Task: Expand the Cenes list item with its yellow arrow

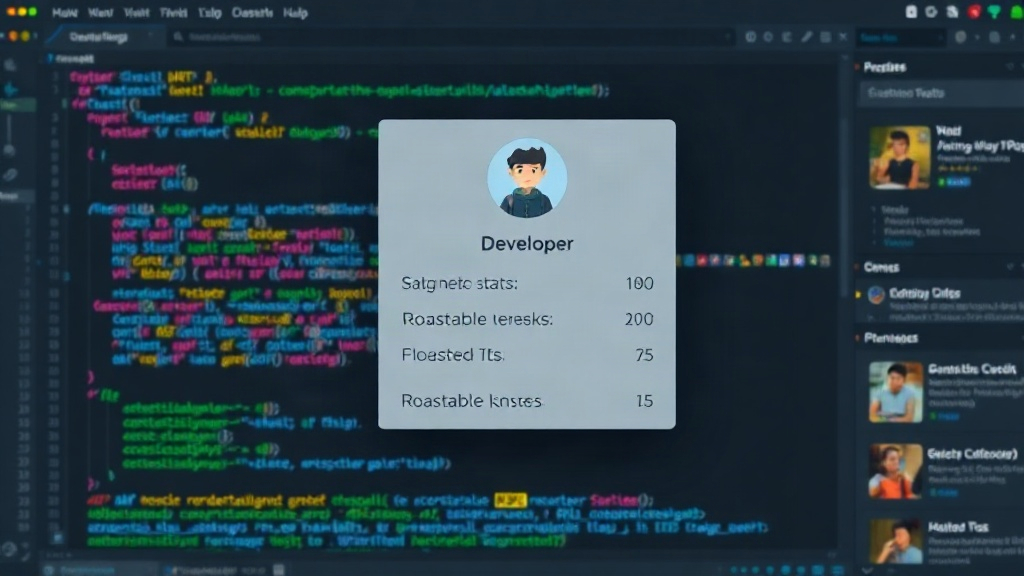Action: pos(858,295)
